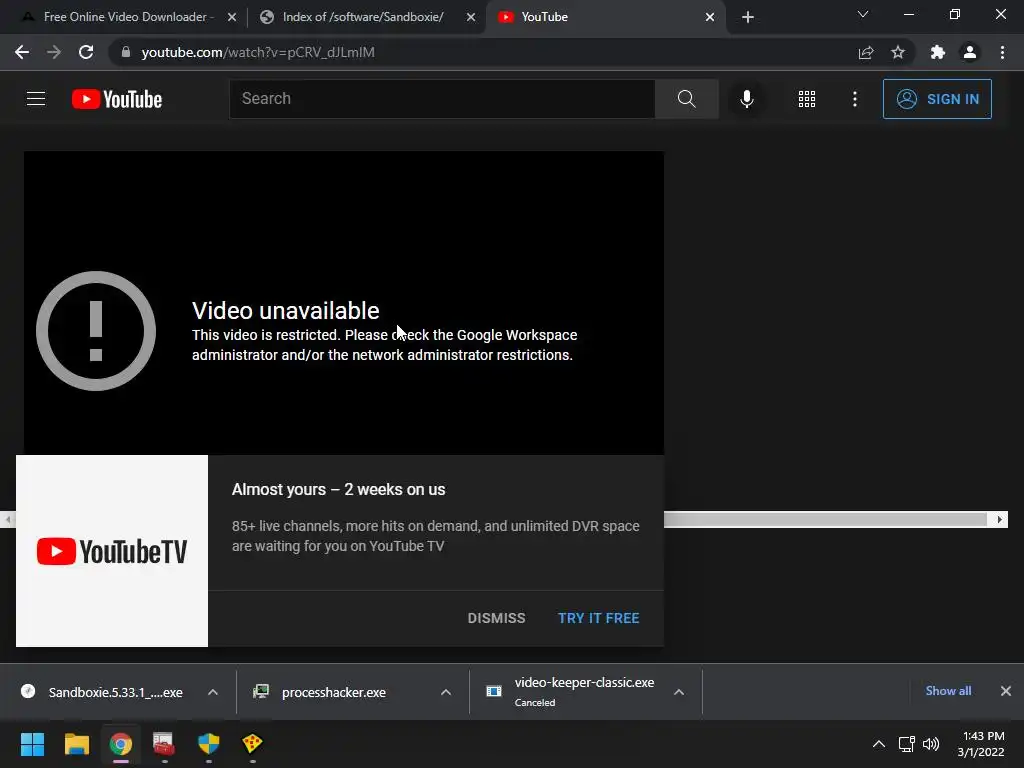The width and height of the screenshot is (1024, 768).
Task: Reload the current page
Action: pyautogui.click(x=86, y=52)
